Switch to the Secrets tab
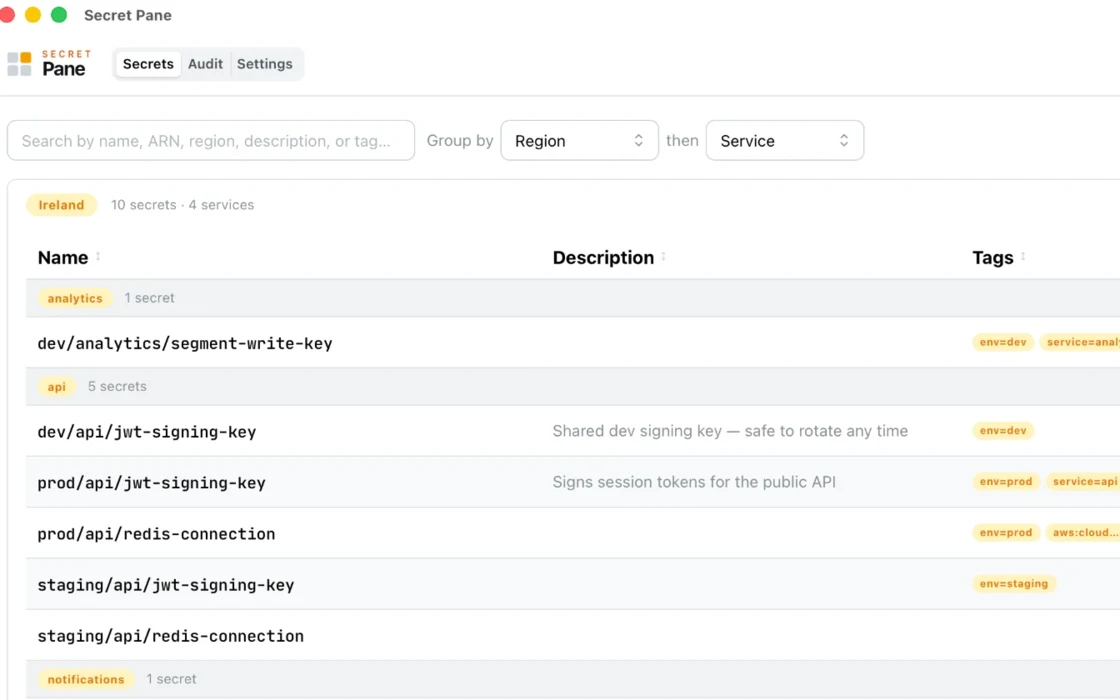Viewport: 1120px width, 700px height. 148,64
